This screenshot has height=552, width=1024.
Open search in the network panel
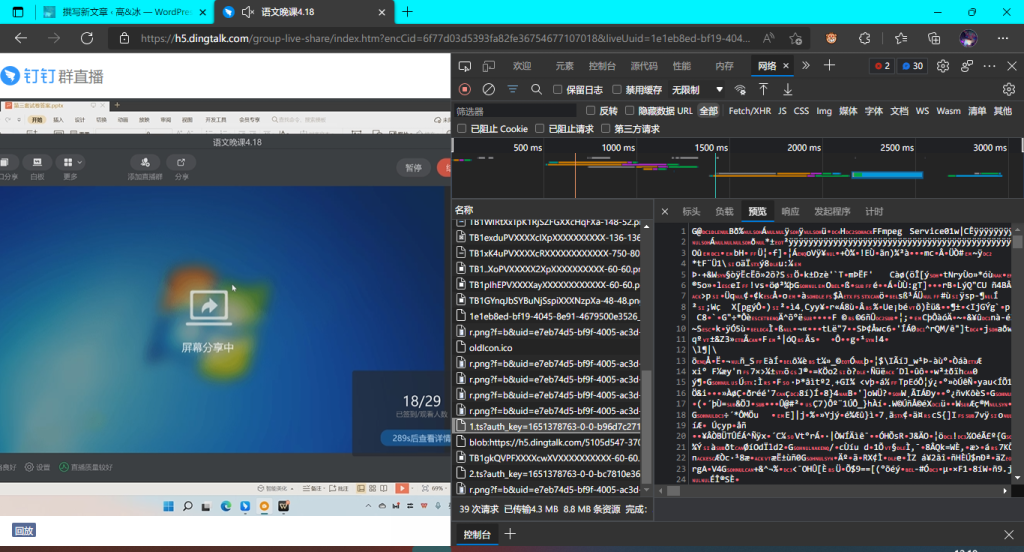tap(537, 90)
